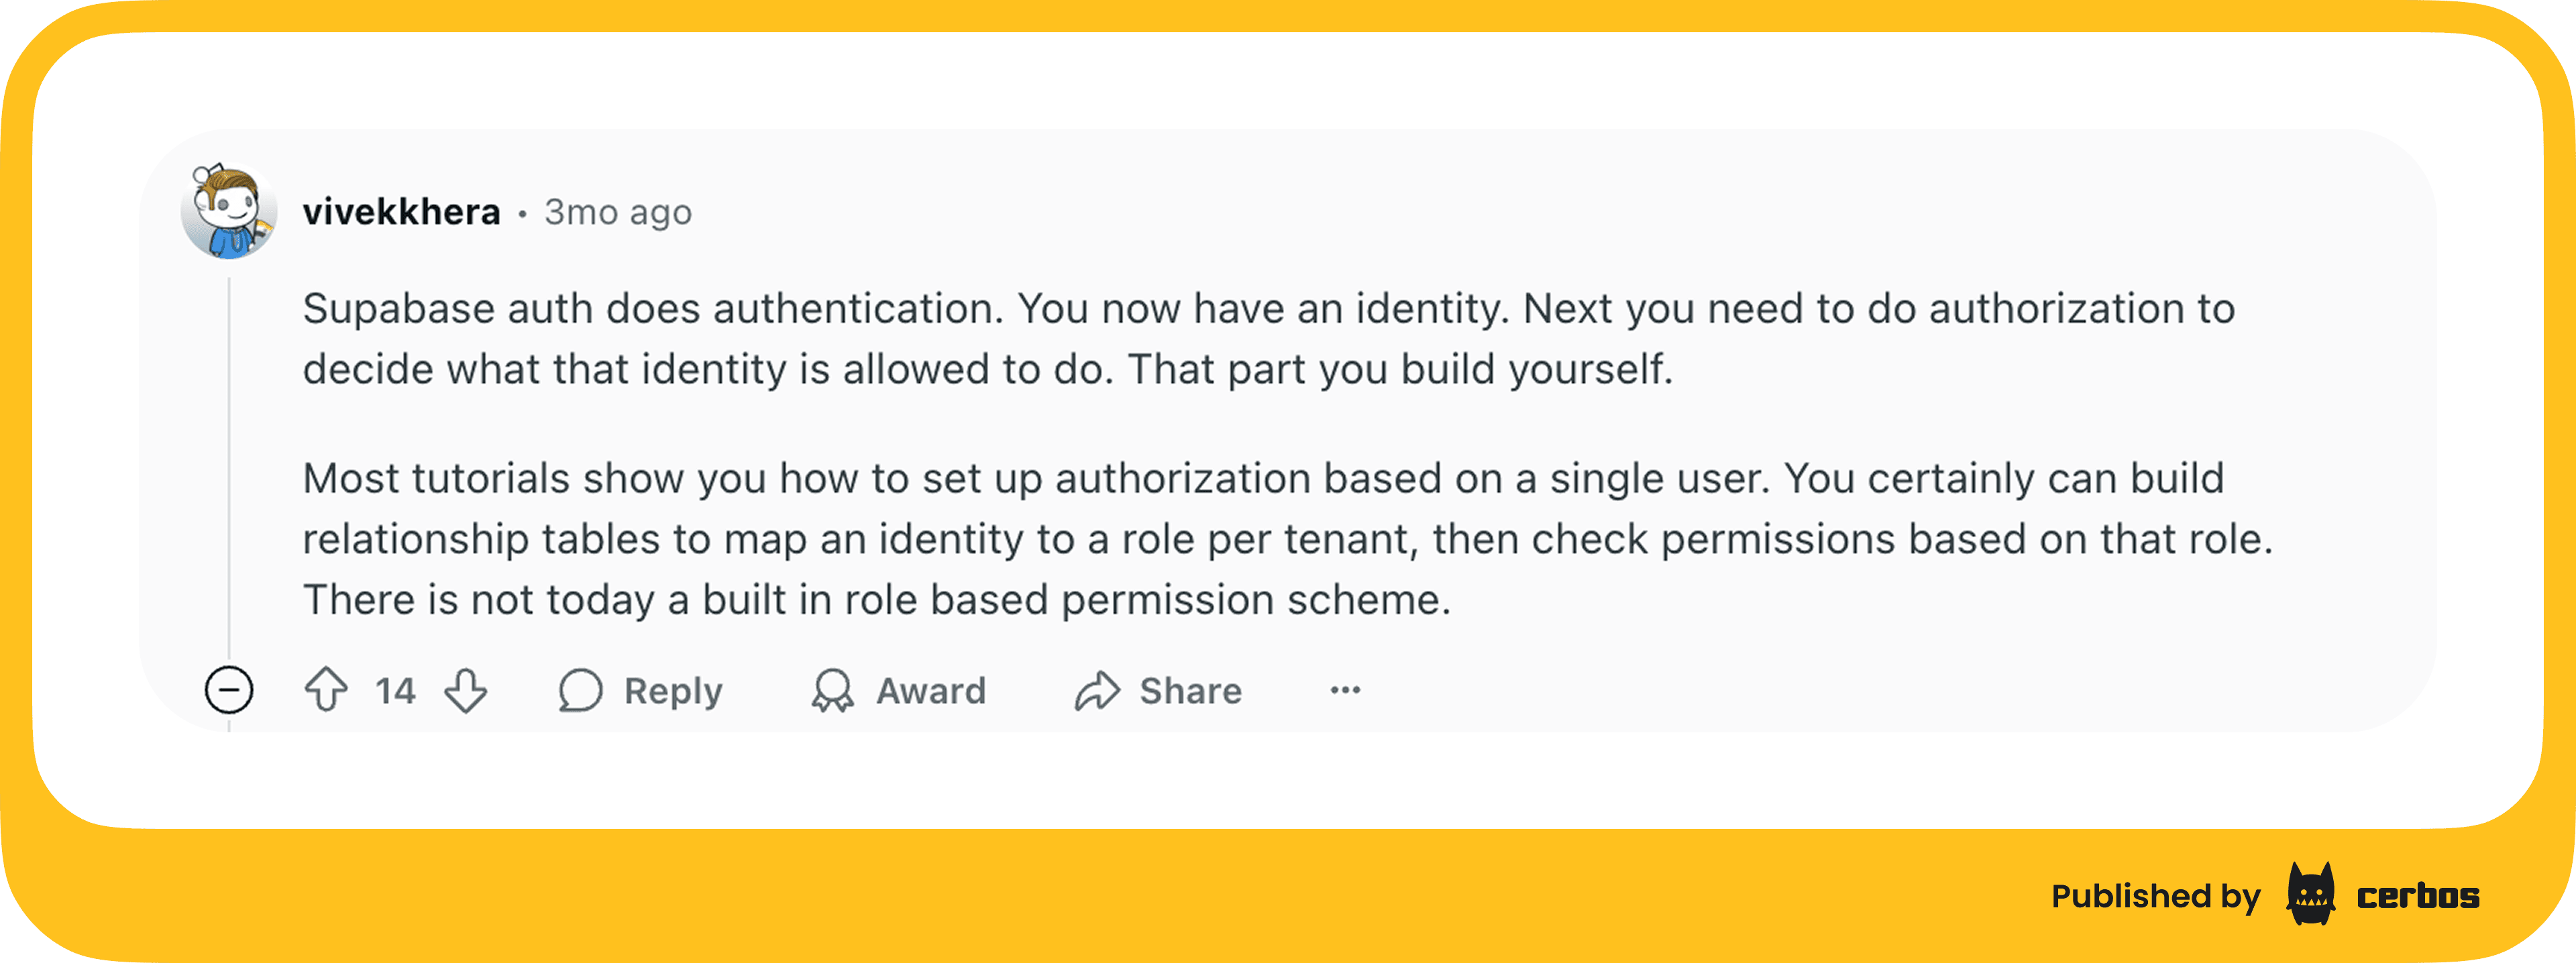2576x963 pixels.
Task: Click the "Published by" text
Action: coord(2155,896)
